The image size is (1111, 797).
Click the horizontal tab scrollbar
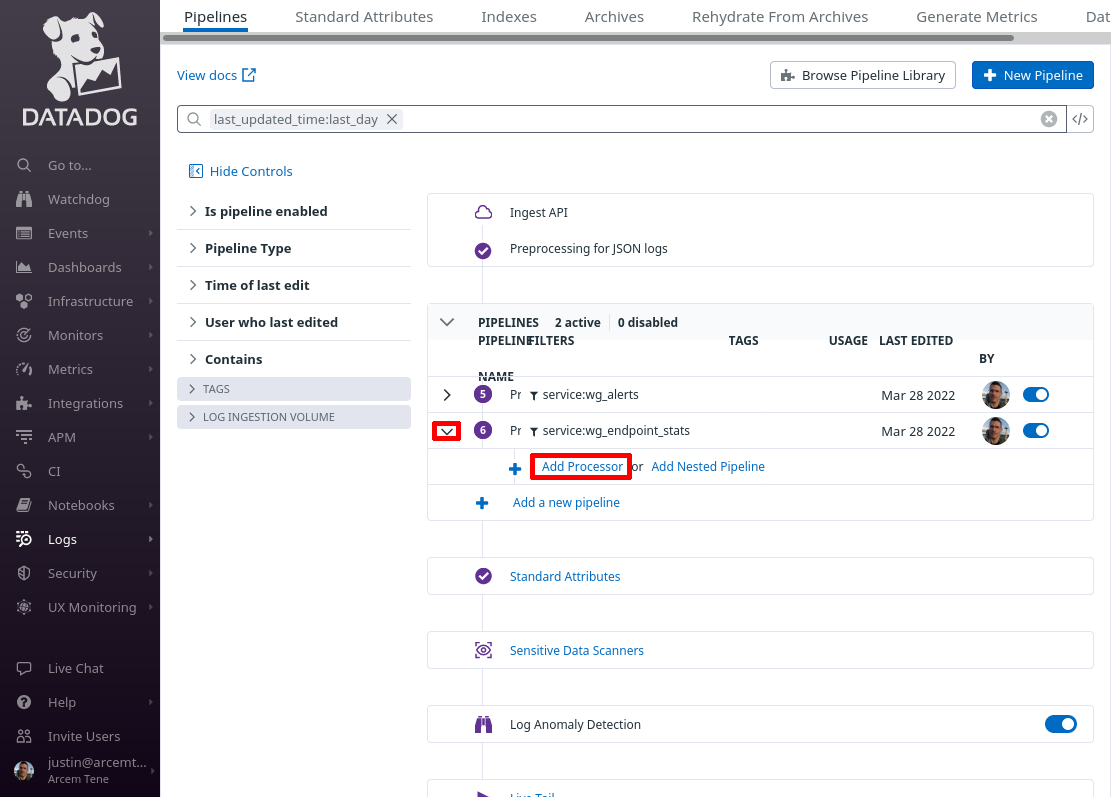coord(588,38)
